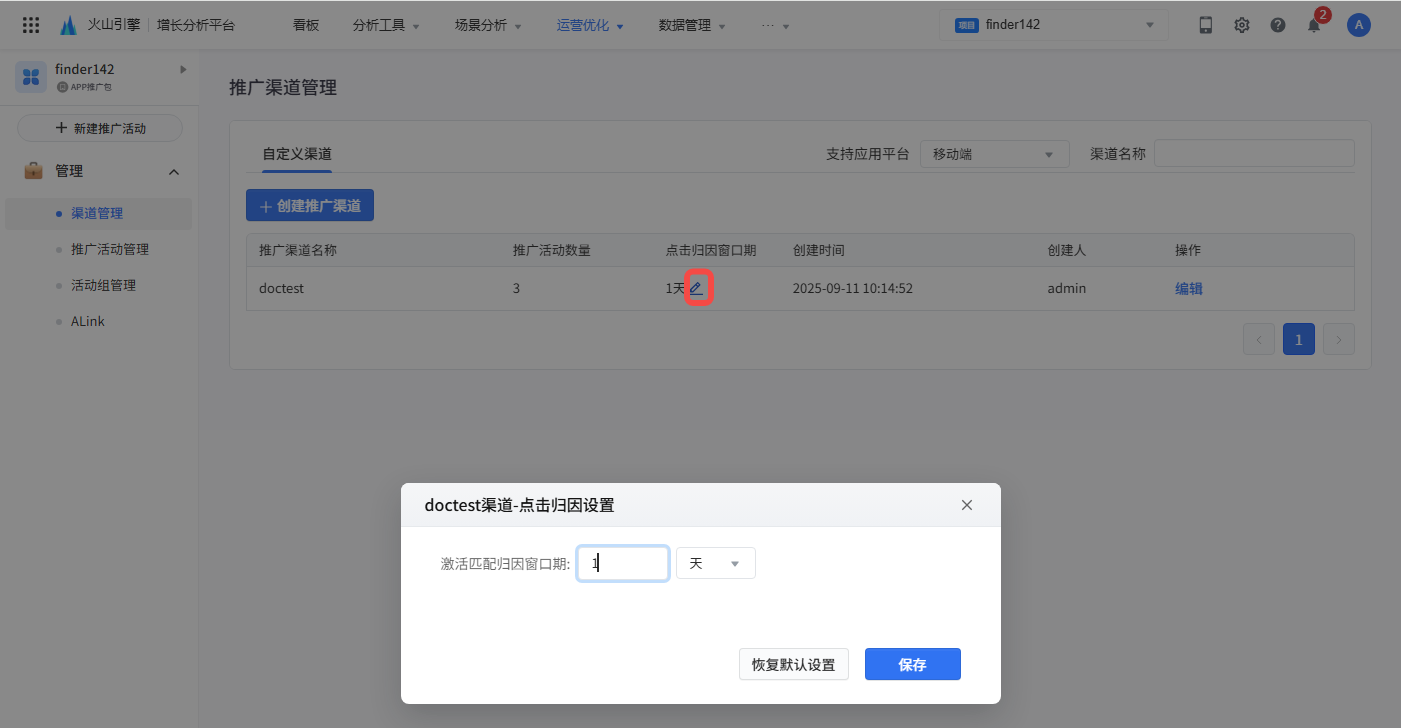Click the finder142 app icon in sidebar

pos(31,77)
